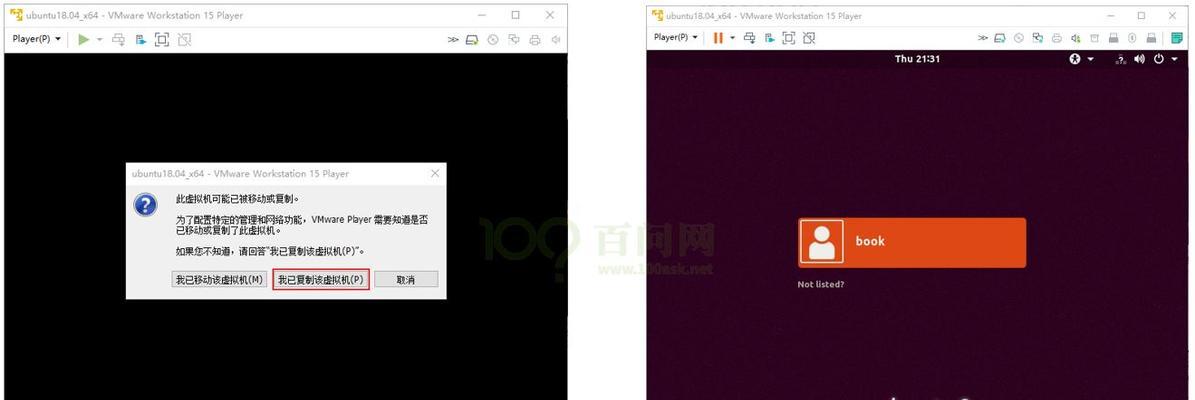Open the green notes icon in the login-screen window toolbar
The image size is (1195, 400).
(x=1177, y=38)
